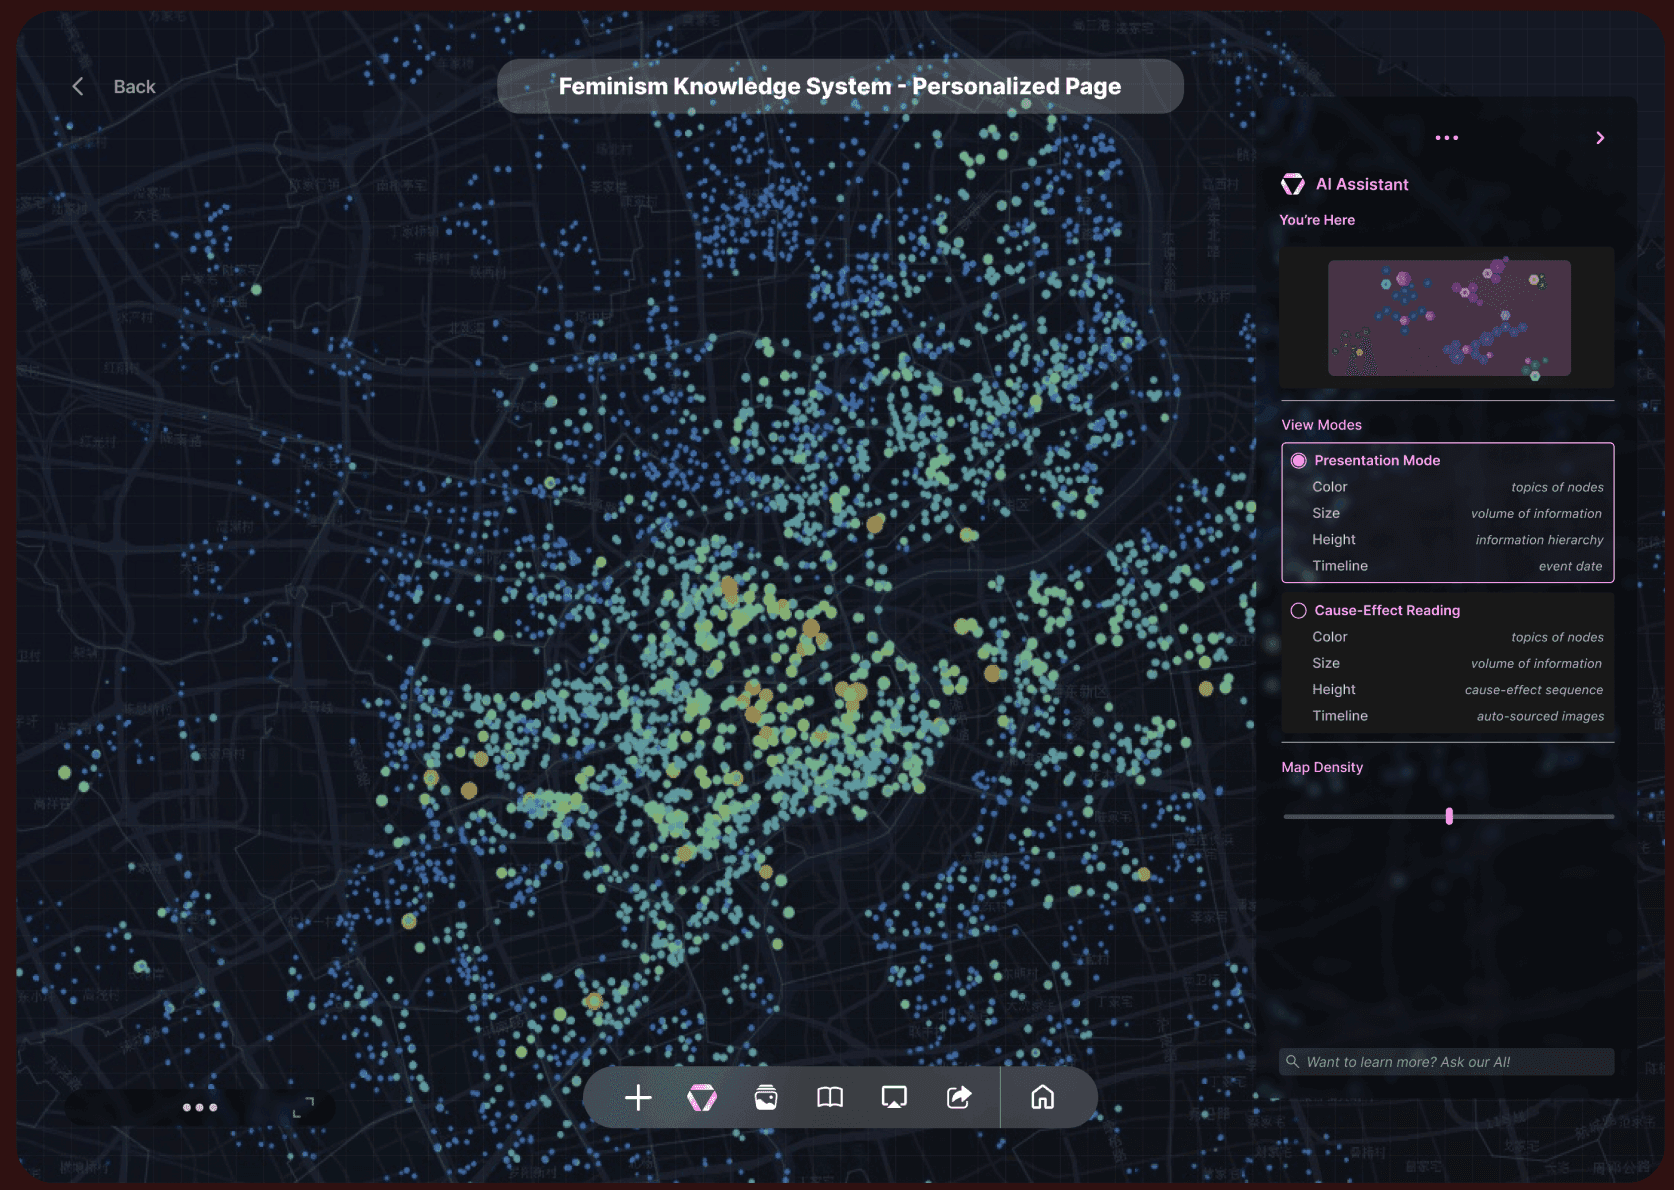This screenshot has height=1190, width=1674.
Task: Select Cause-Effect Reading radio button
Action: [x=1298, y=611]
